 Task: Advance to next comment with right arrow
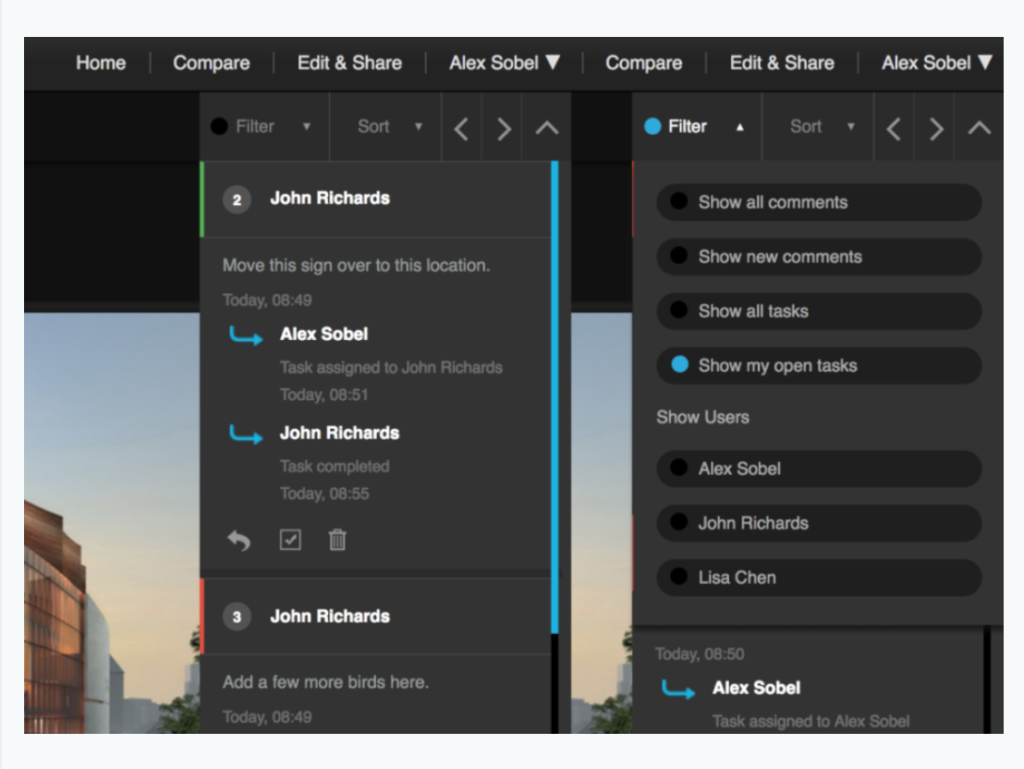click(504, 127)
